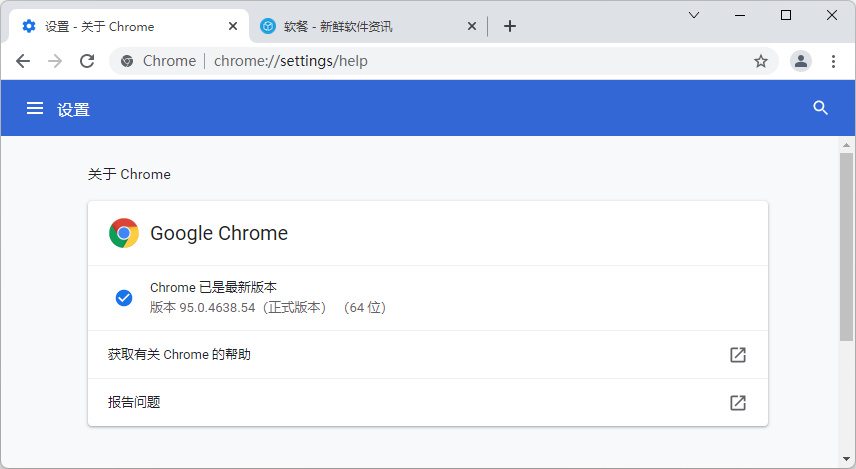Close the 软餐 tab

472,26
